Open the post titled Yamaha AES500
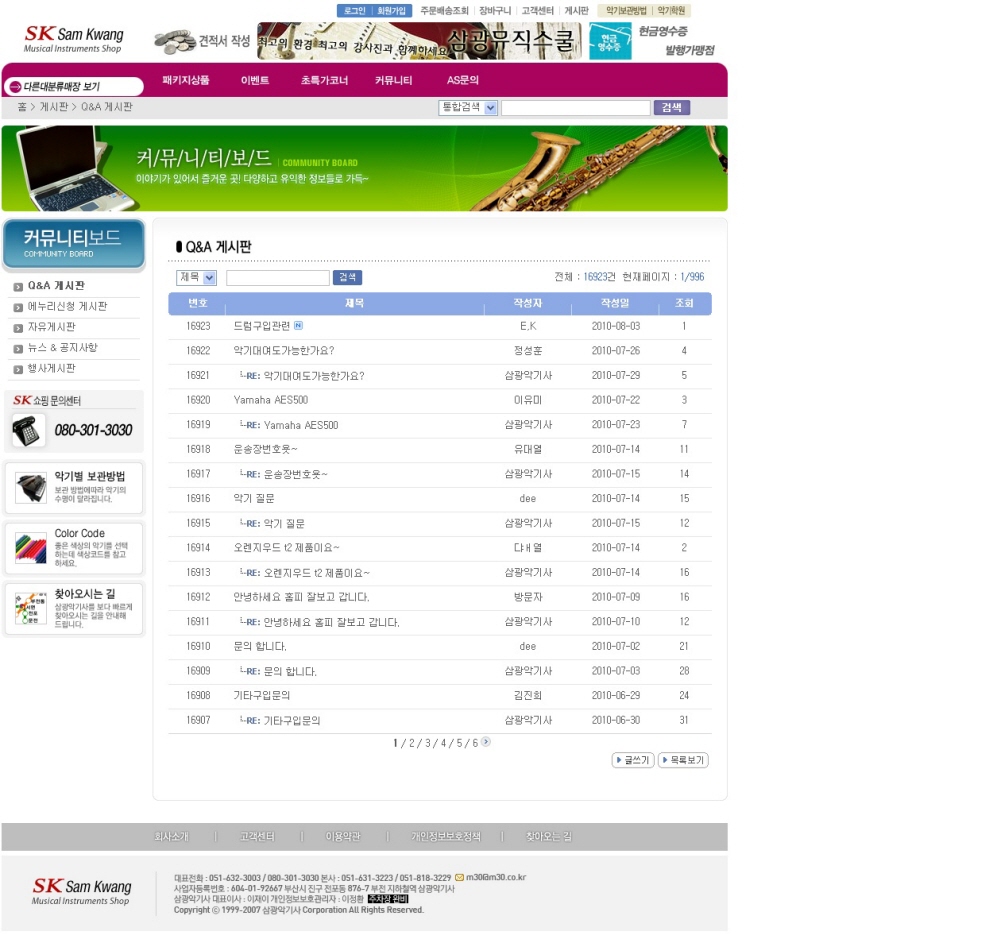This screenshot has height=934, width=1000. point(270,400)
